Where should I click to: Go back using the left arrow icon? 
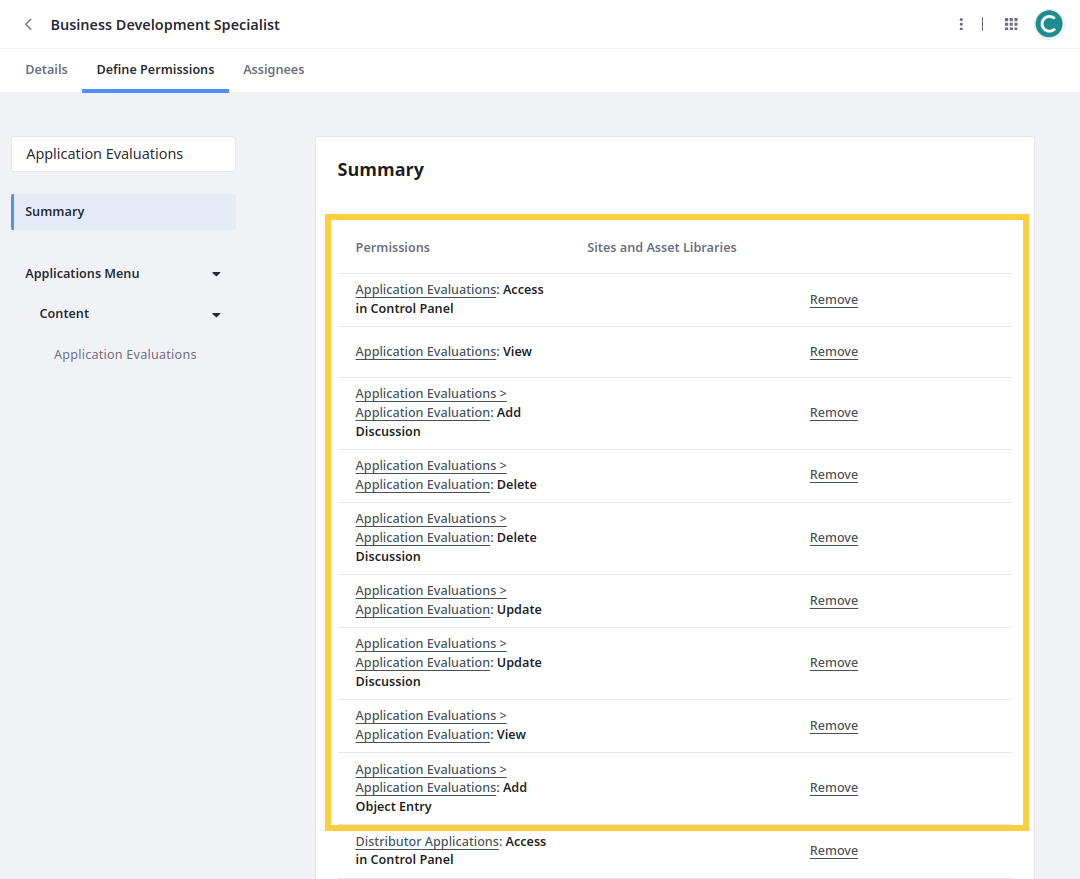coord(28,25)
